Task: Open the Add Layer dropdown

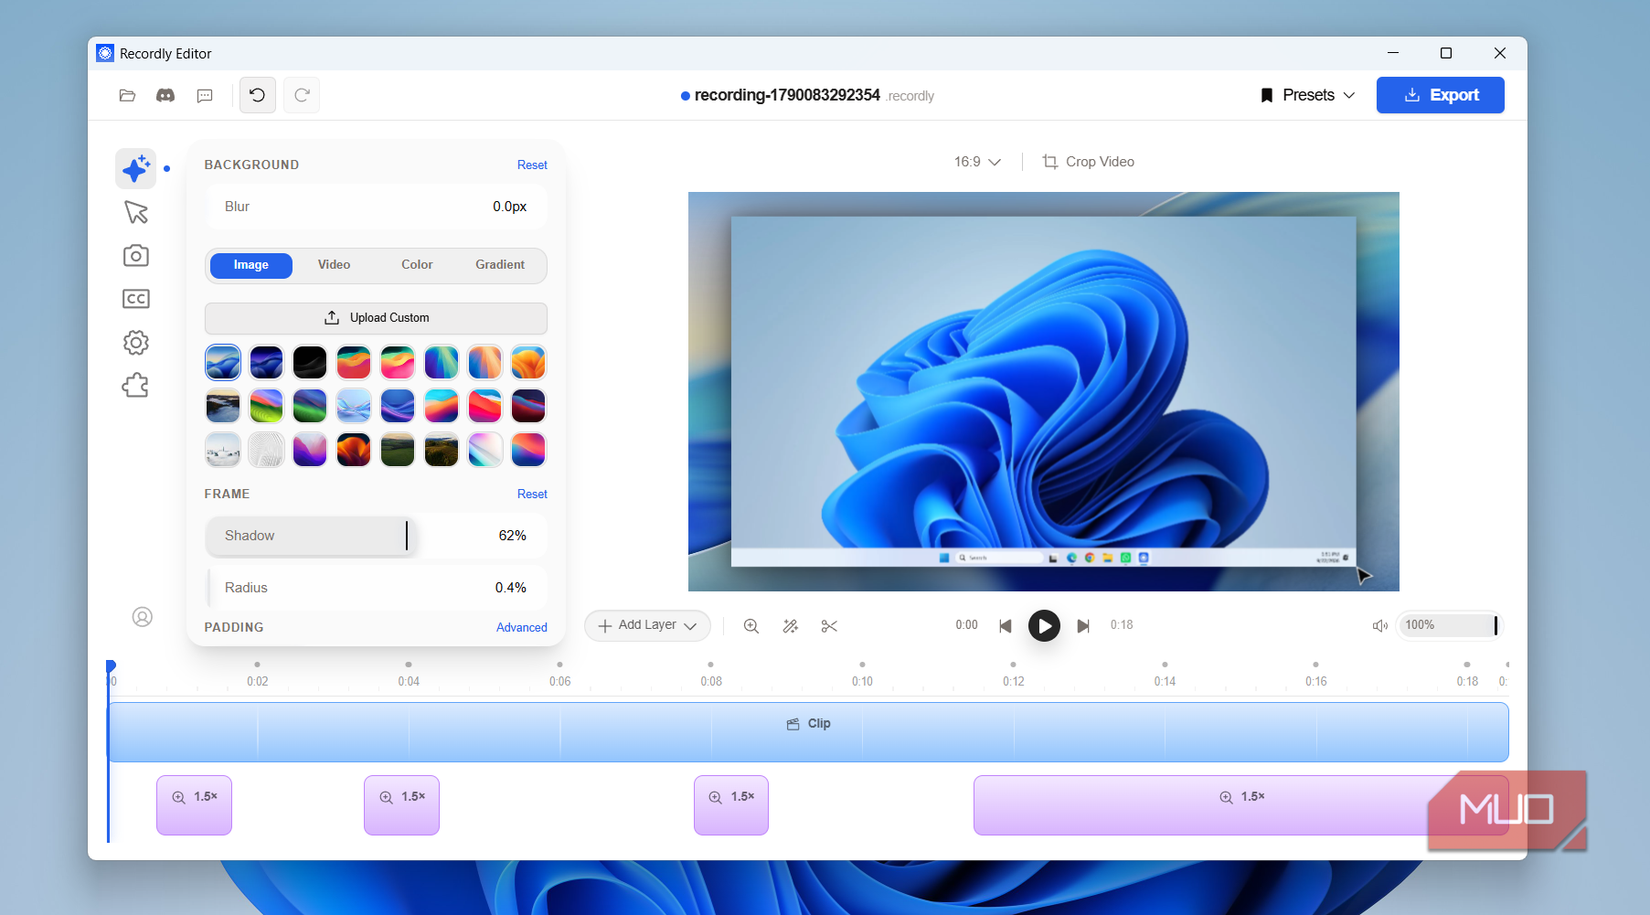Action: pyautogui.click(x=648, y=626)
